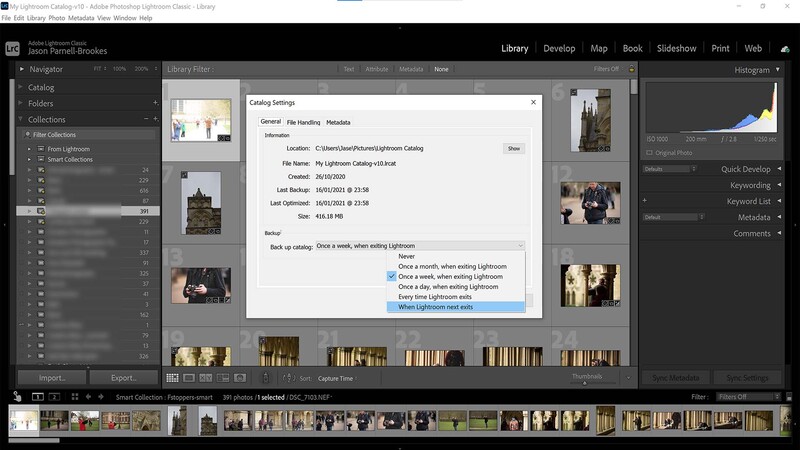This screenshot has width=800, height=450.
Task: Open the Back up catalog dropdown
Action: [x=420, y=245]
